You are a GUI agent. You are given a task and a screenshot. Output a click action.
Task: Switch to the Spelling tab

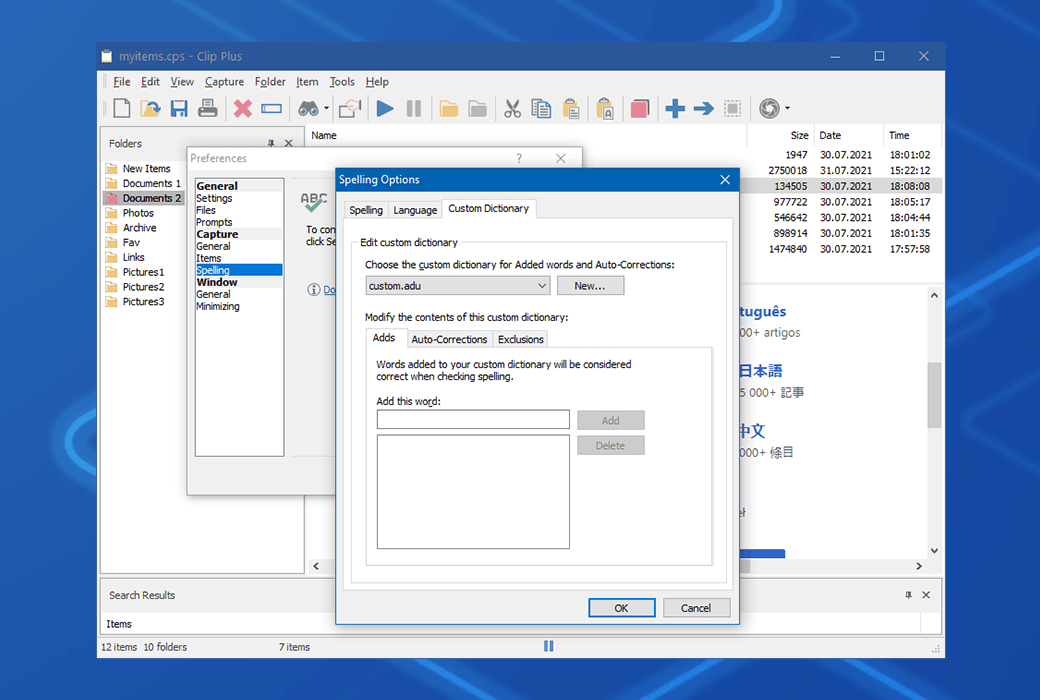click(366, 210)
